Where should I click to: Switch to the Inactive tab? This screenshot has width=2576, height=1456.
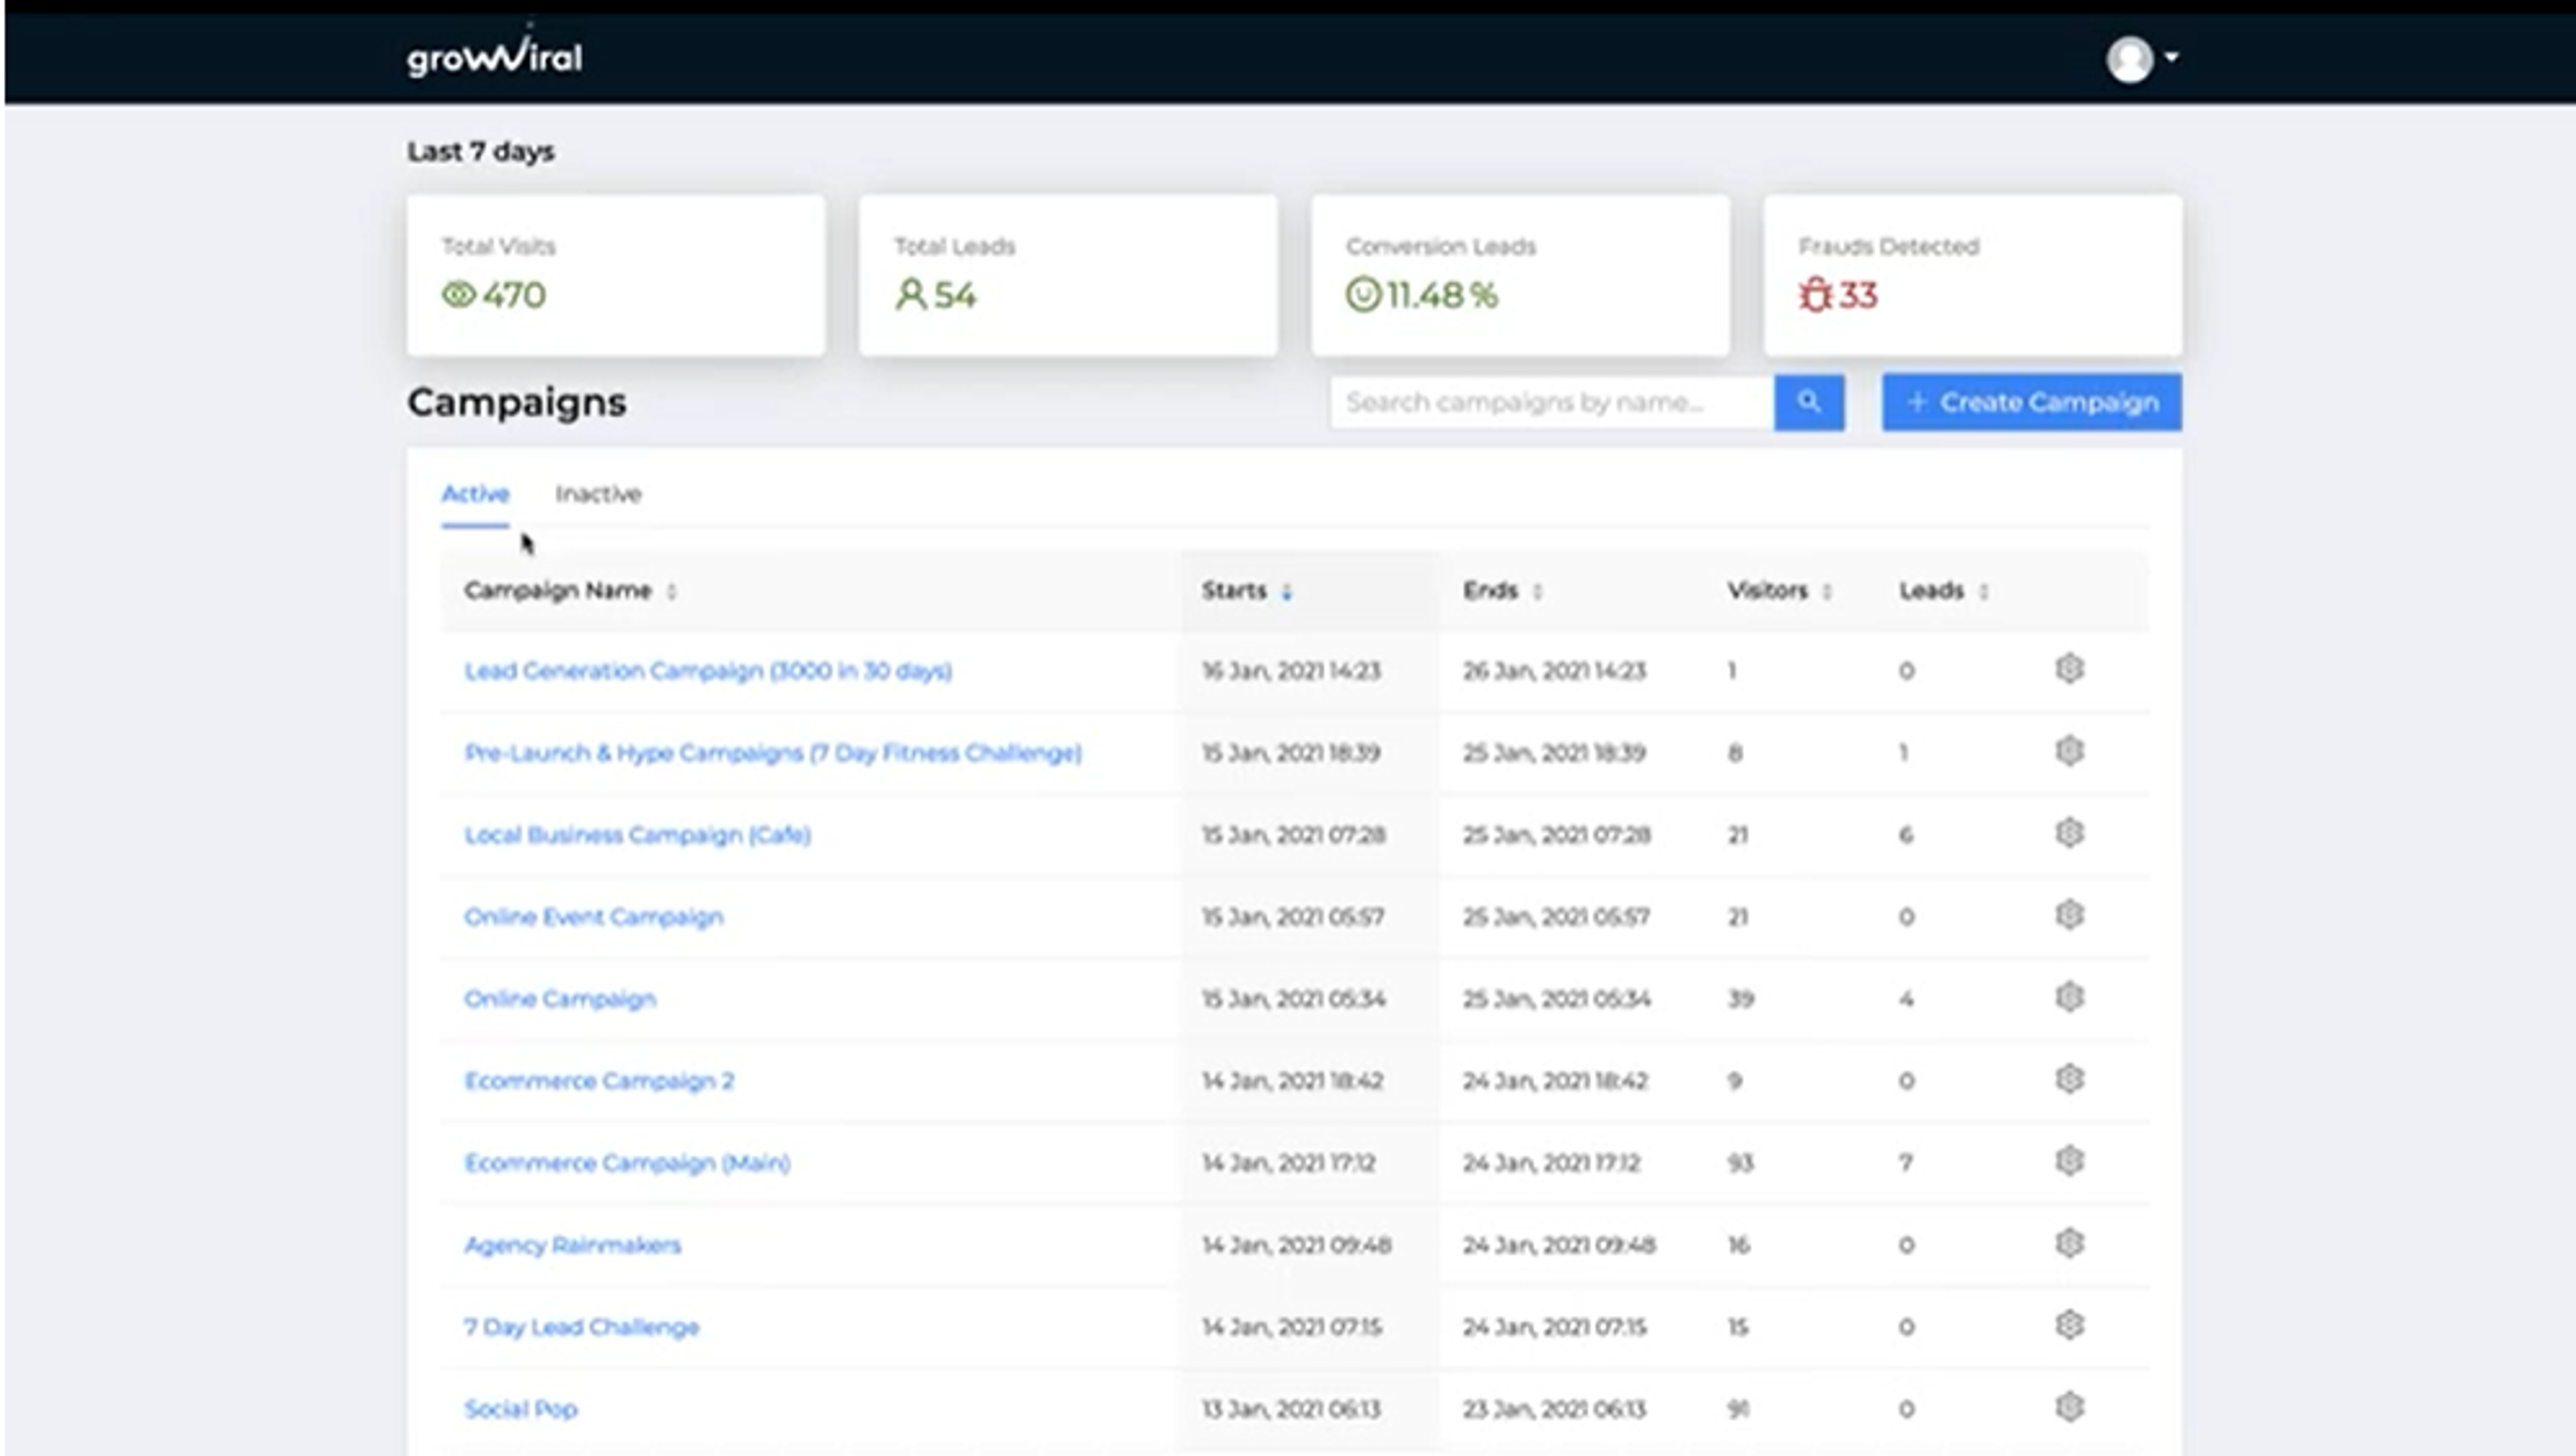point(598,493)
